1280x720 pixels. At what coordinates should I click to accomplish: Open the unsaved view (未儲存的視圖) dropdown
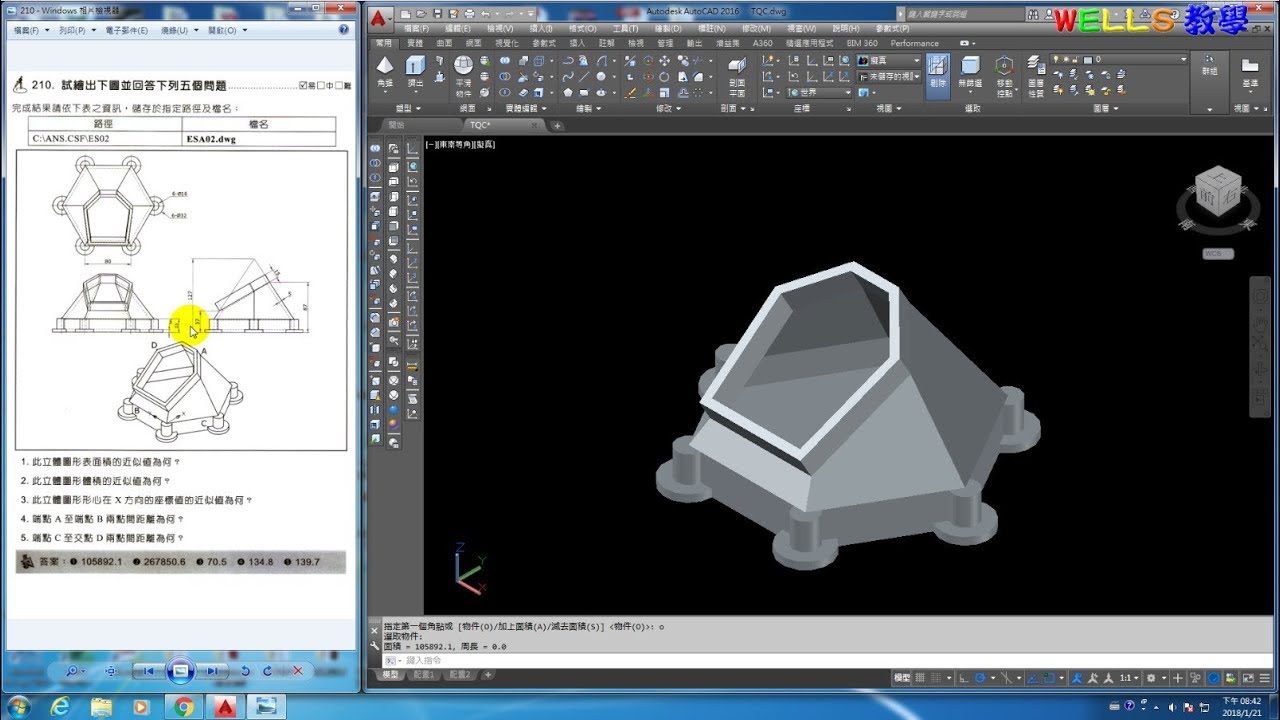[x=889, y=76]
